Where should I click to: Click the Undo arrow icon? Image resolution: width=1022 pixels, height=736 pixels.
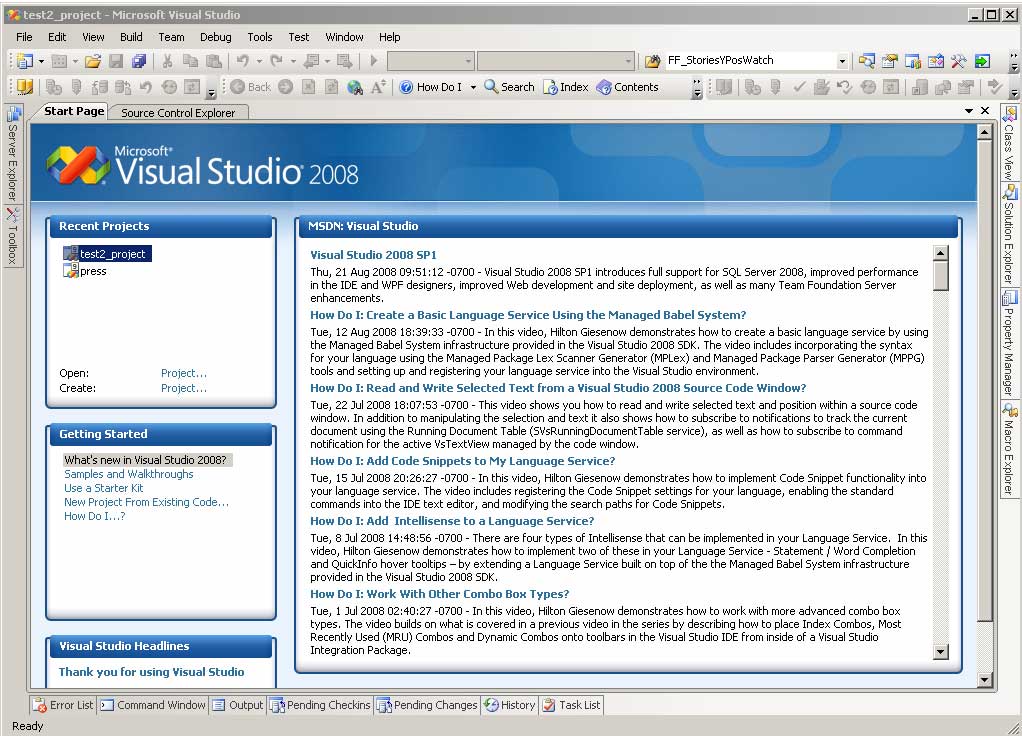click(x=243, y=61)
